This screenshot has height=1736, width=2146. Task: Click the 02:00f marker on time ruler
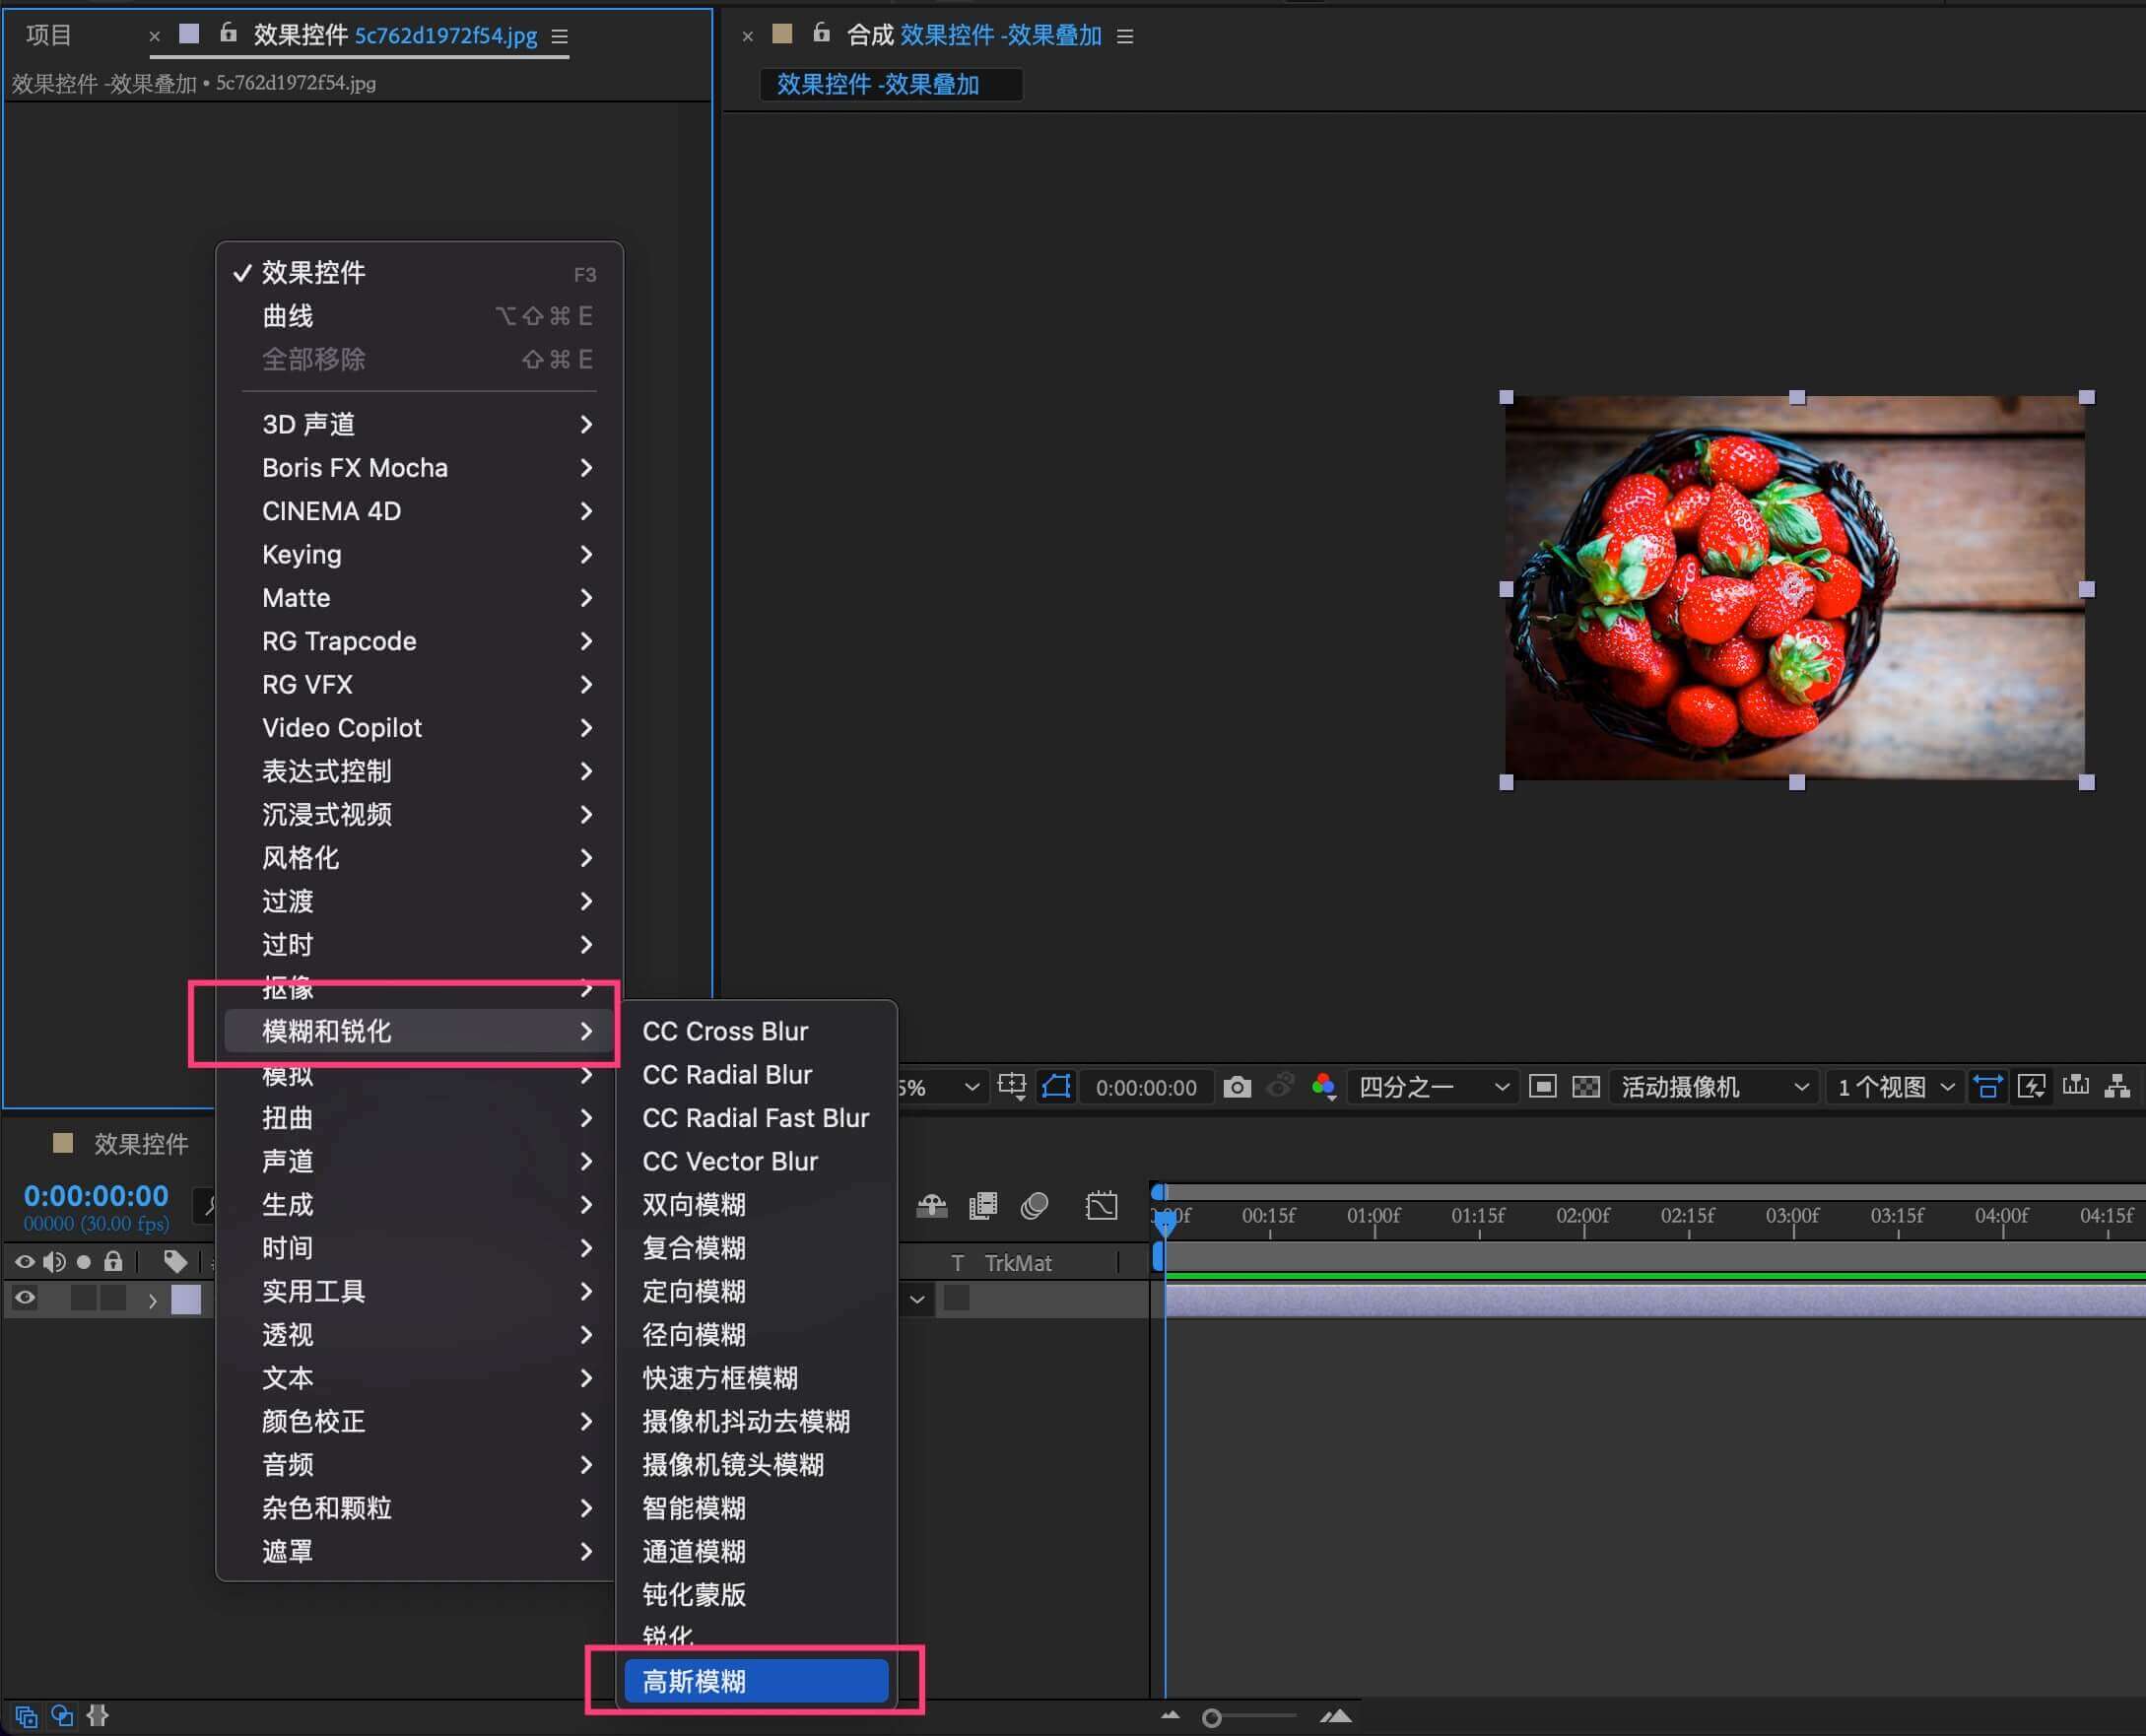coord(1583,1217)
